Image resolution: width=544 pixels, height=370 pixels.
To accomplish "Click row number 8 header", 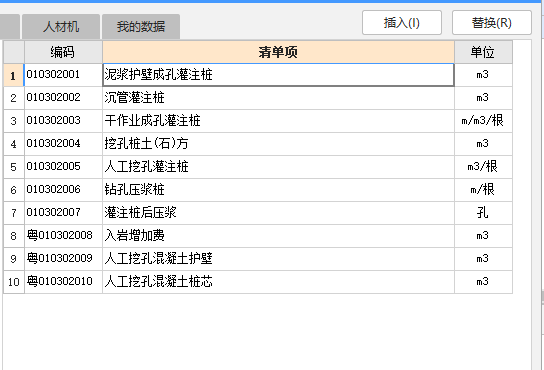I will 14,235.
